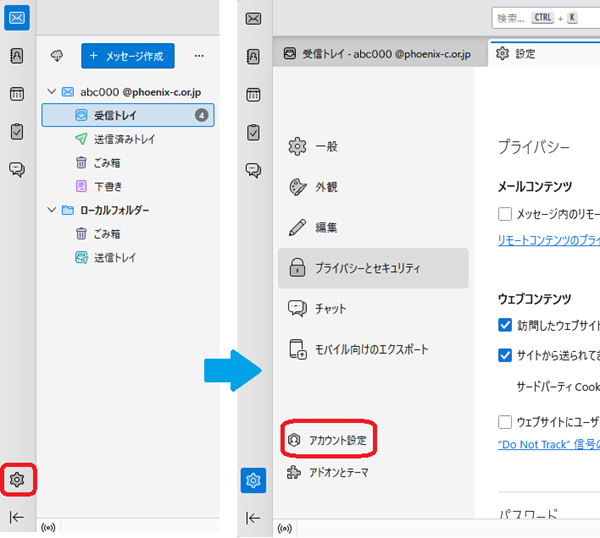Select プライバシーとセキュリティ settings category

372,268
